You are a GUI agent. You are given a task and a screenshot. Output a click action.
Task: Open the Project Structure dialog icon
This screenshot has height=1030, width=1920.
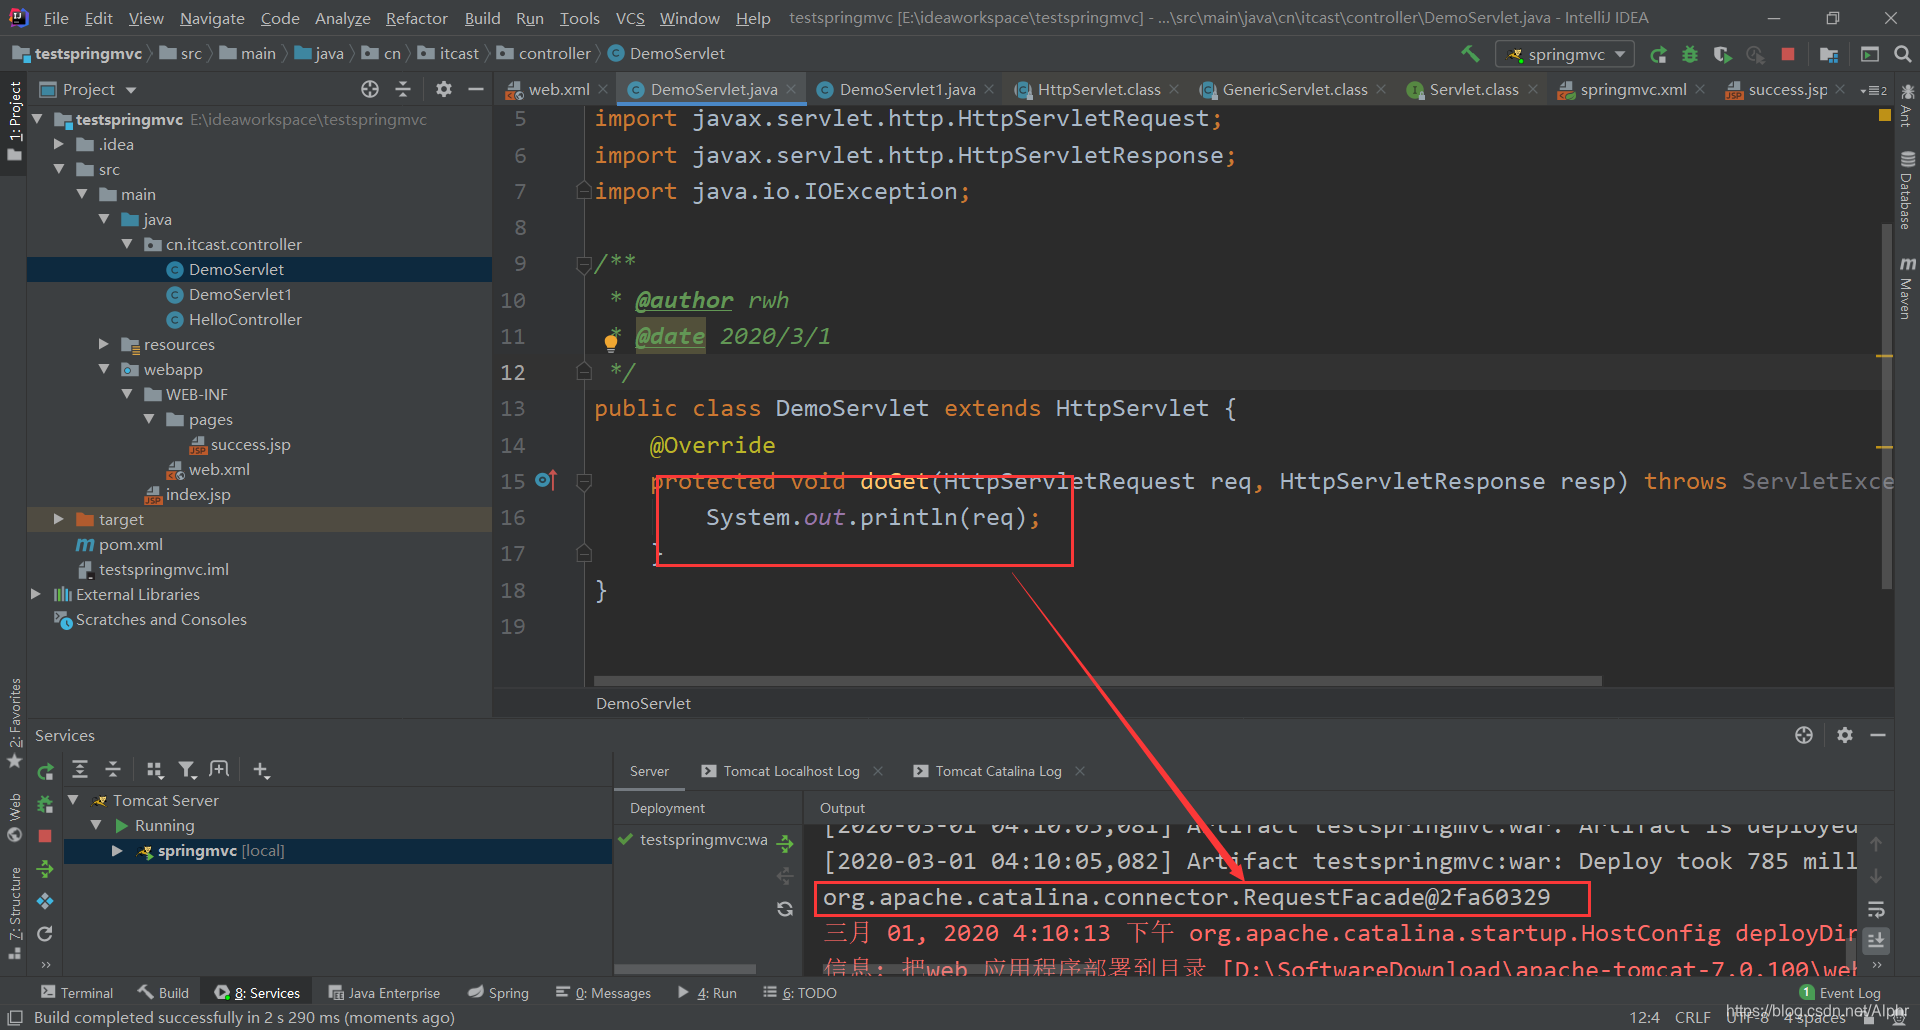click(x=1829, y=54)
